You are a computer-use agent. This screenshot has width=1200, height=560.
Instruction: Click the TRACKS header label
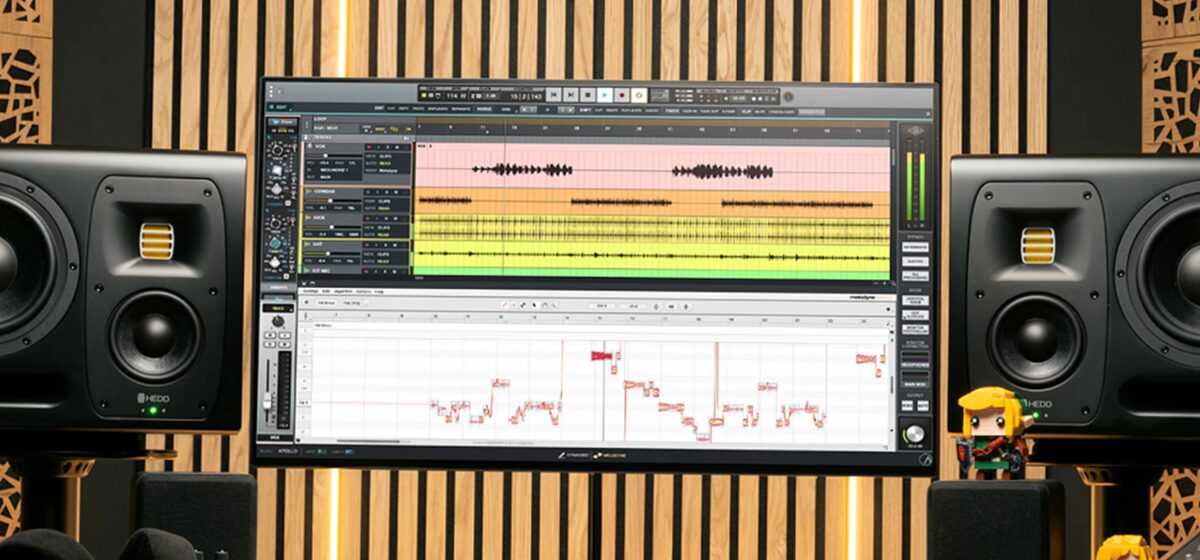click(x=323, y=137)
